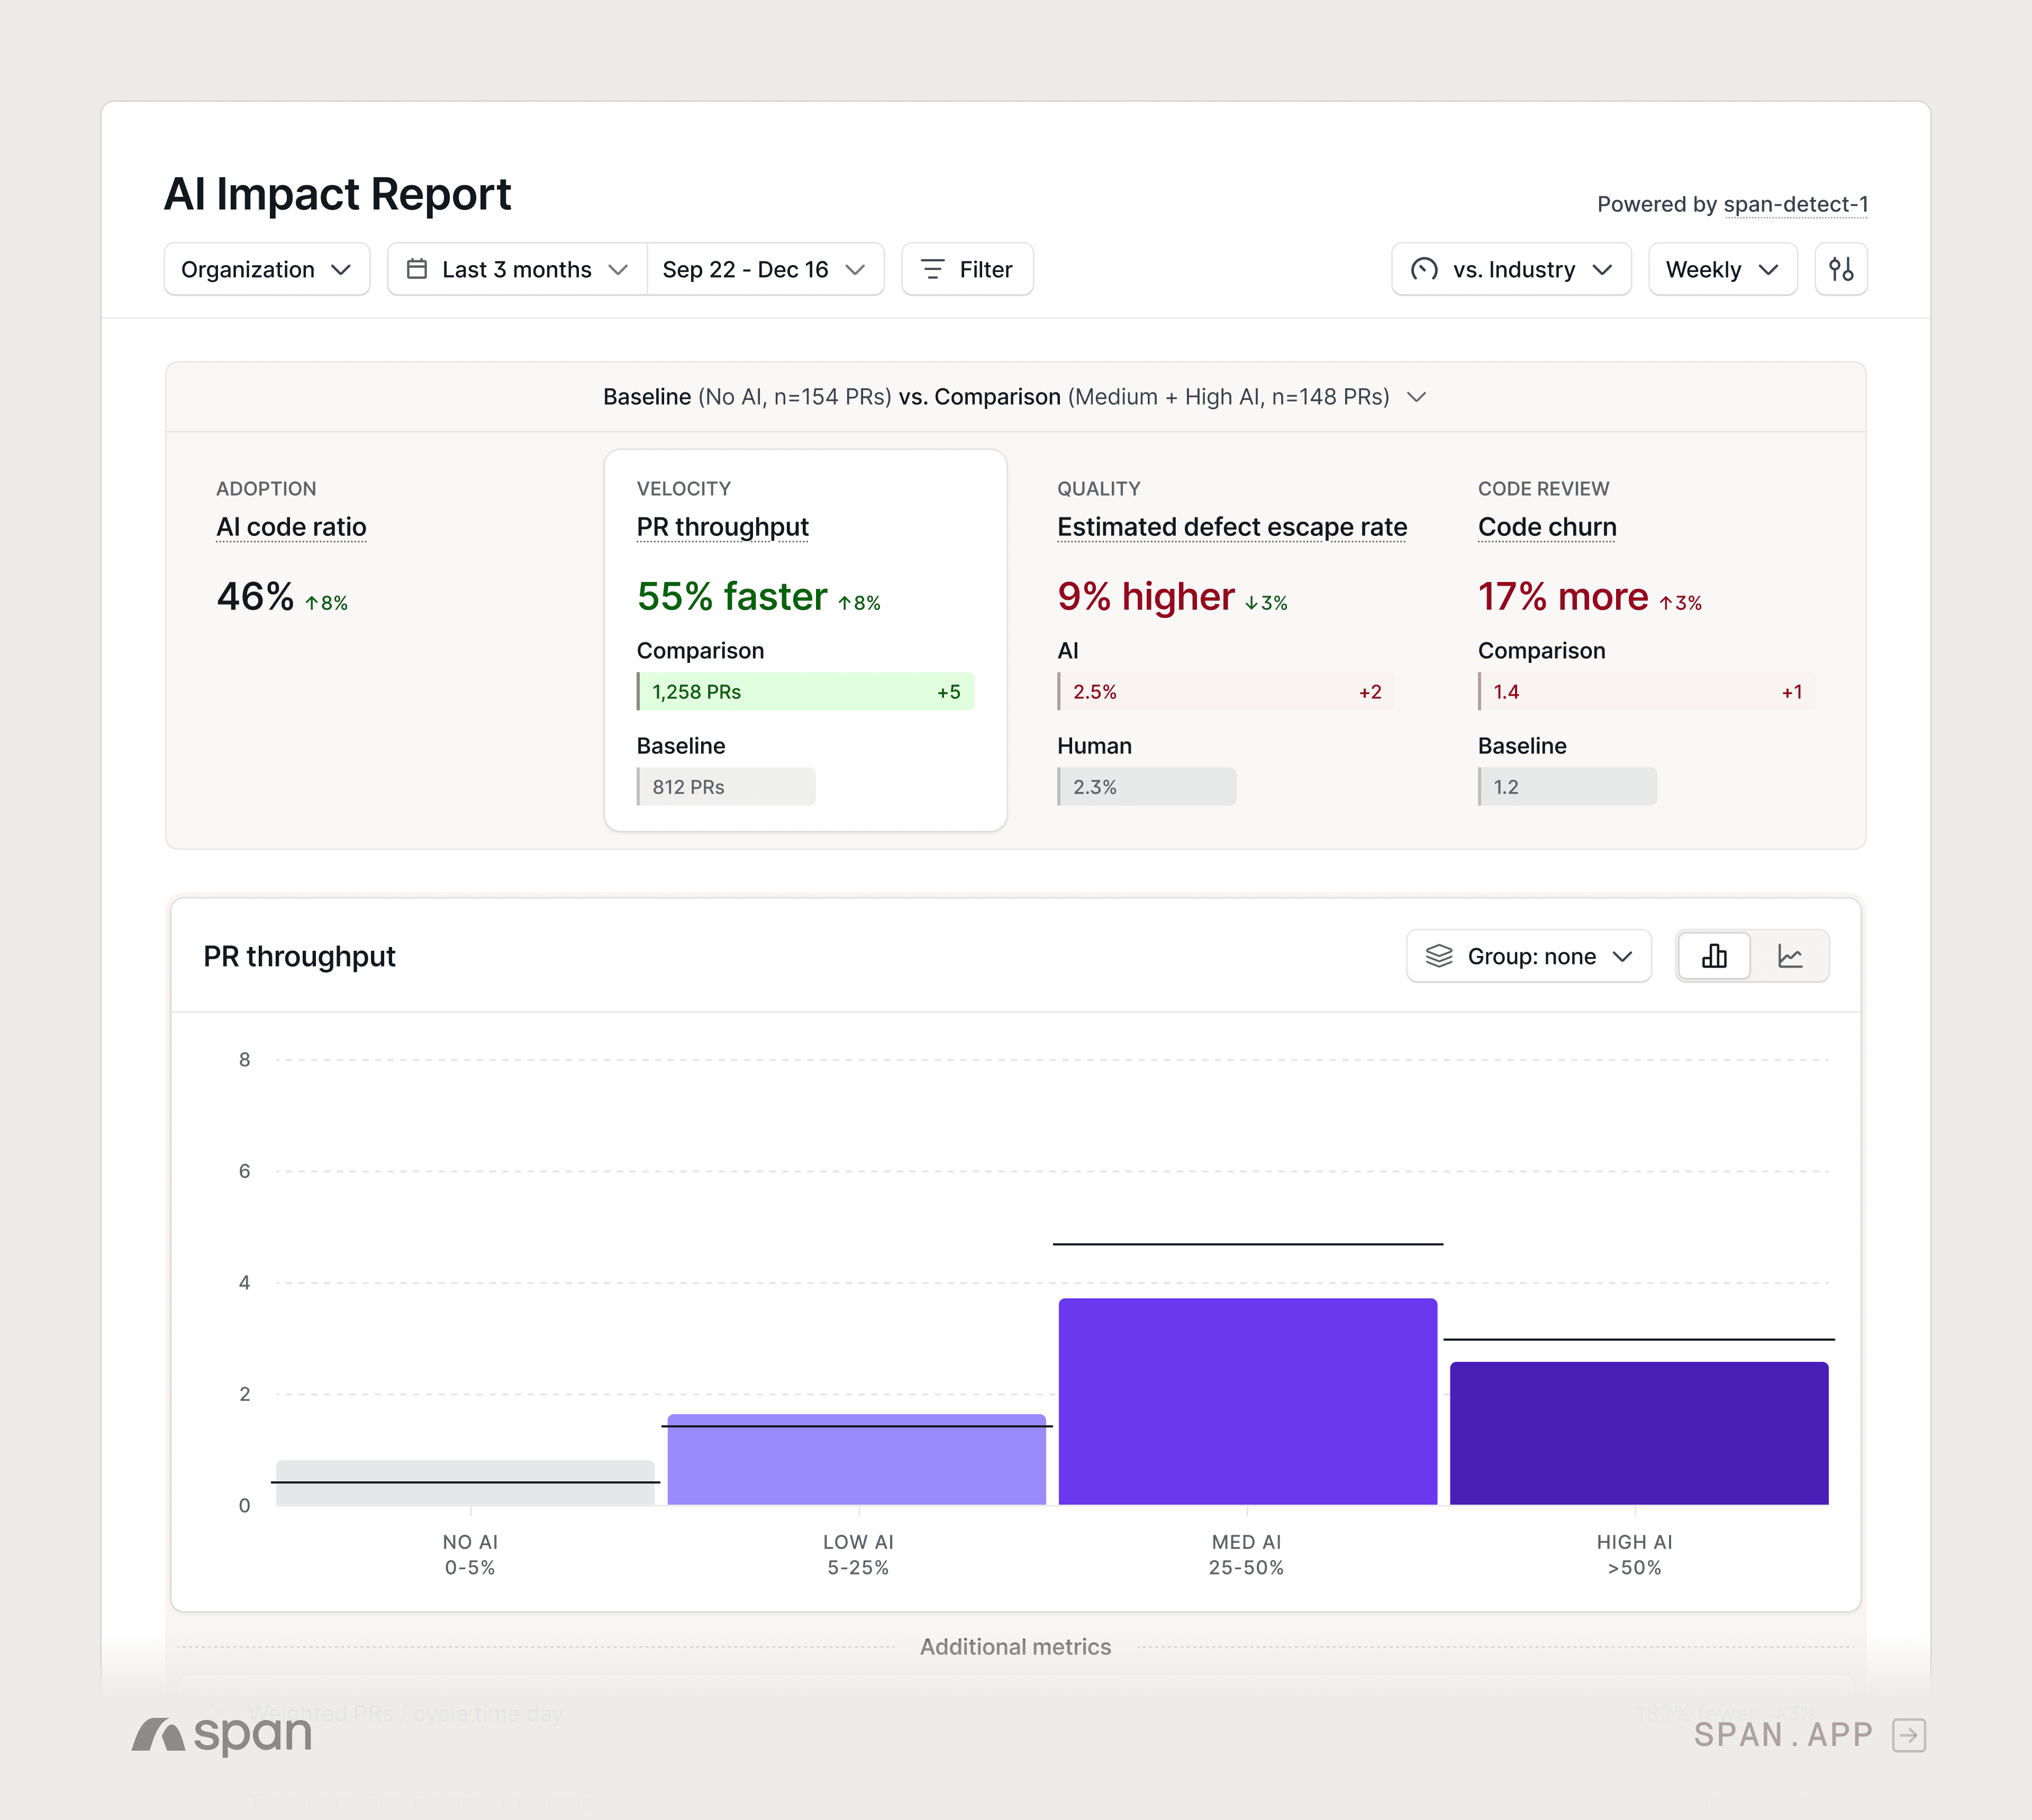Click the AI code ratio metric label
Viewport: 2032px width, 1820px height.
(291, 527)
